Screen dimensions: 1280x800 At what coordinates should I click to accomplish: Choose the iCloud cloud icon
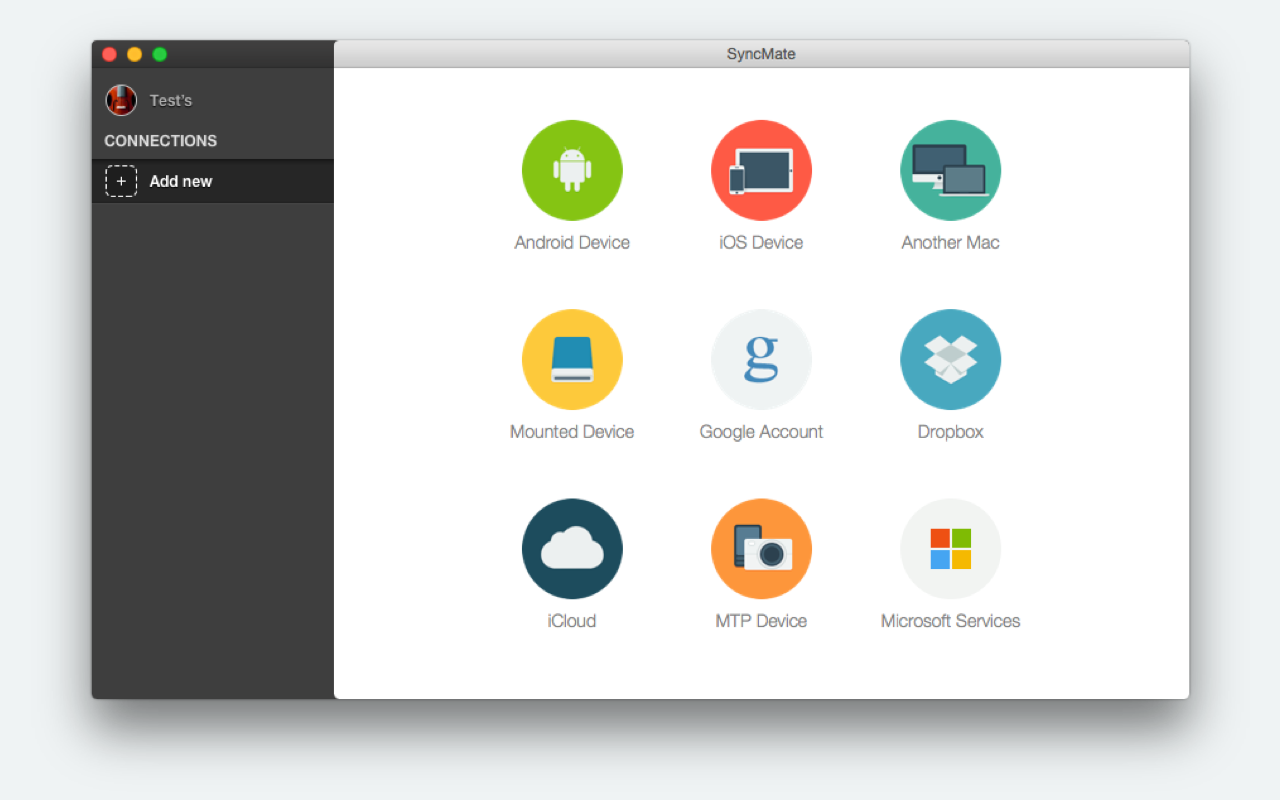tap(572, 549)
